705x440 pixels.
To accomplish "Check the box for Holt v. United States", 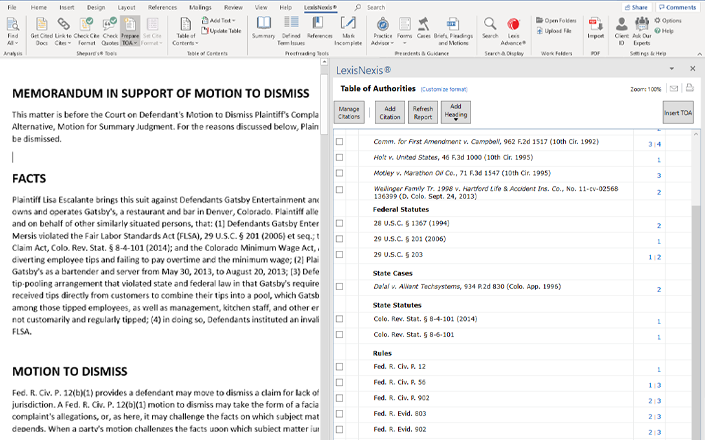I will (x=339, y=157).
